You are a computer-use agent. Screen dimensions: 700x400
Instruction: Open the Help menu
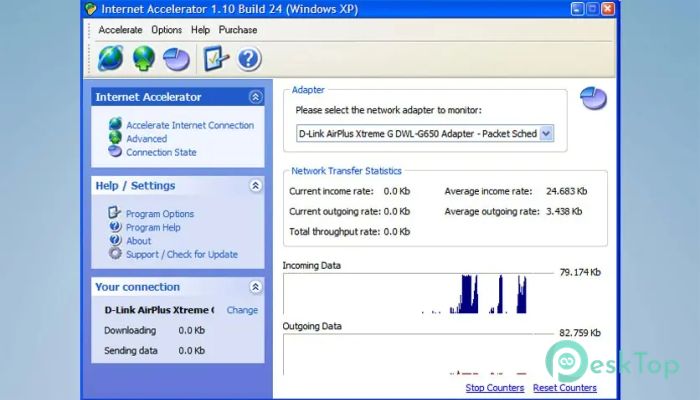(200, 30)
